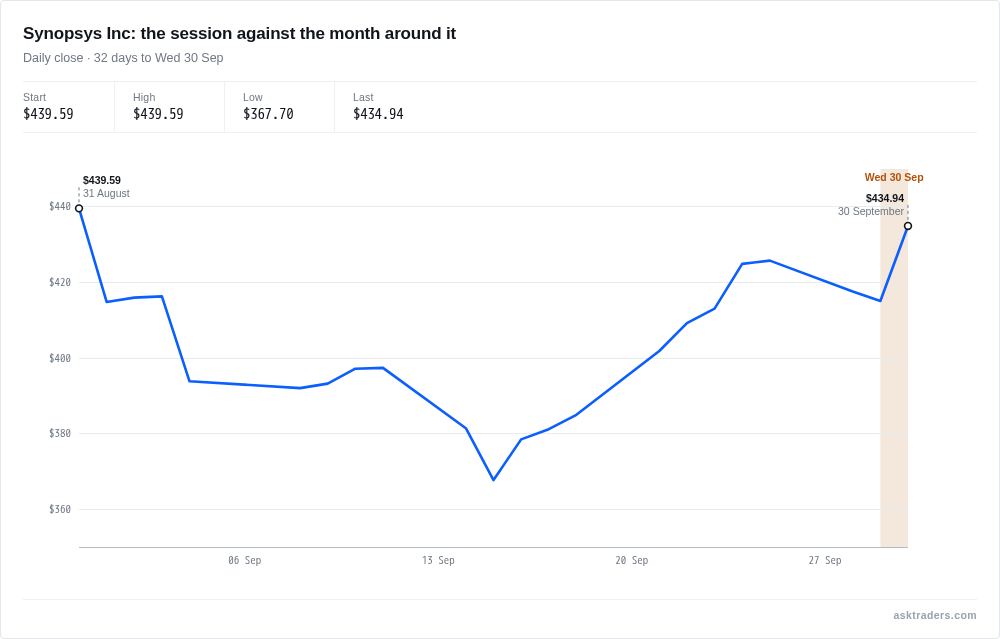Click the 30 September end data point marker
Viewport: 1000px width, 639px height.
[908, 226]
